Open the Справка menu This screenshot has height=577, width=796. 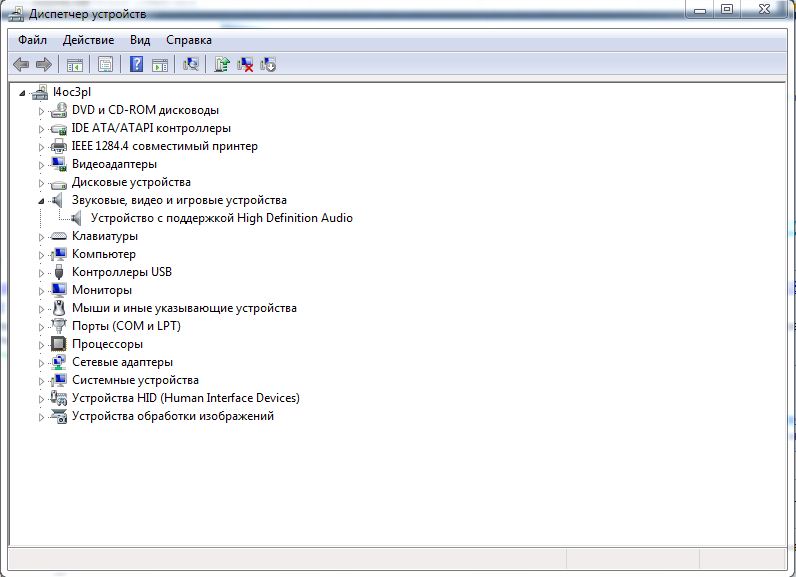coord(189,40)
